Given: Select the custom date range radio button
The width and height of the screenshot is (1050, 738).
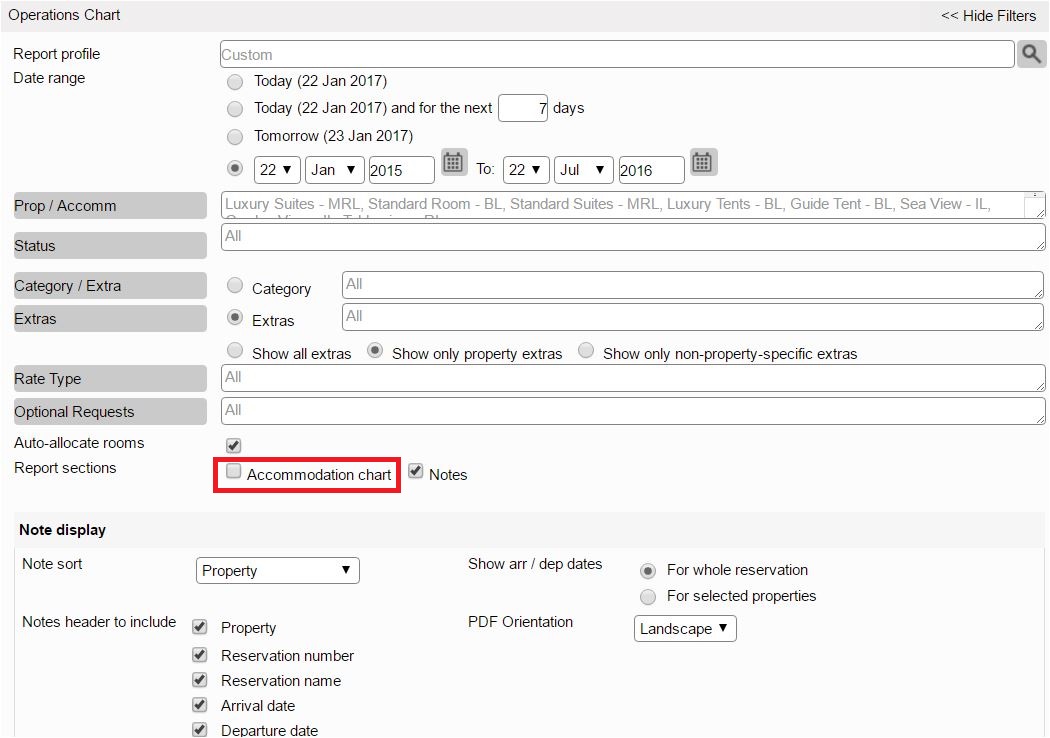Looking at the screenshot, I should (234, 167).
